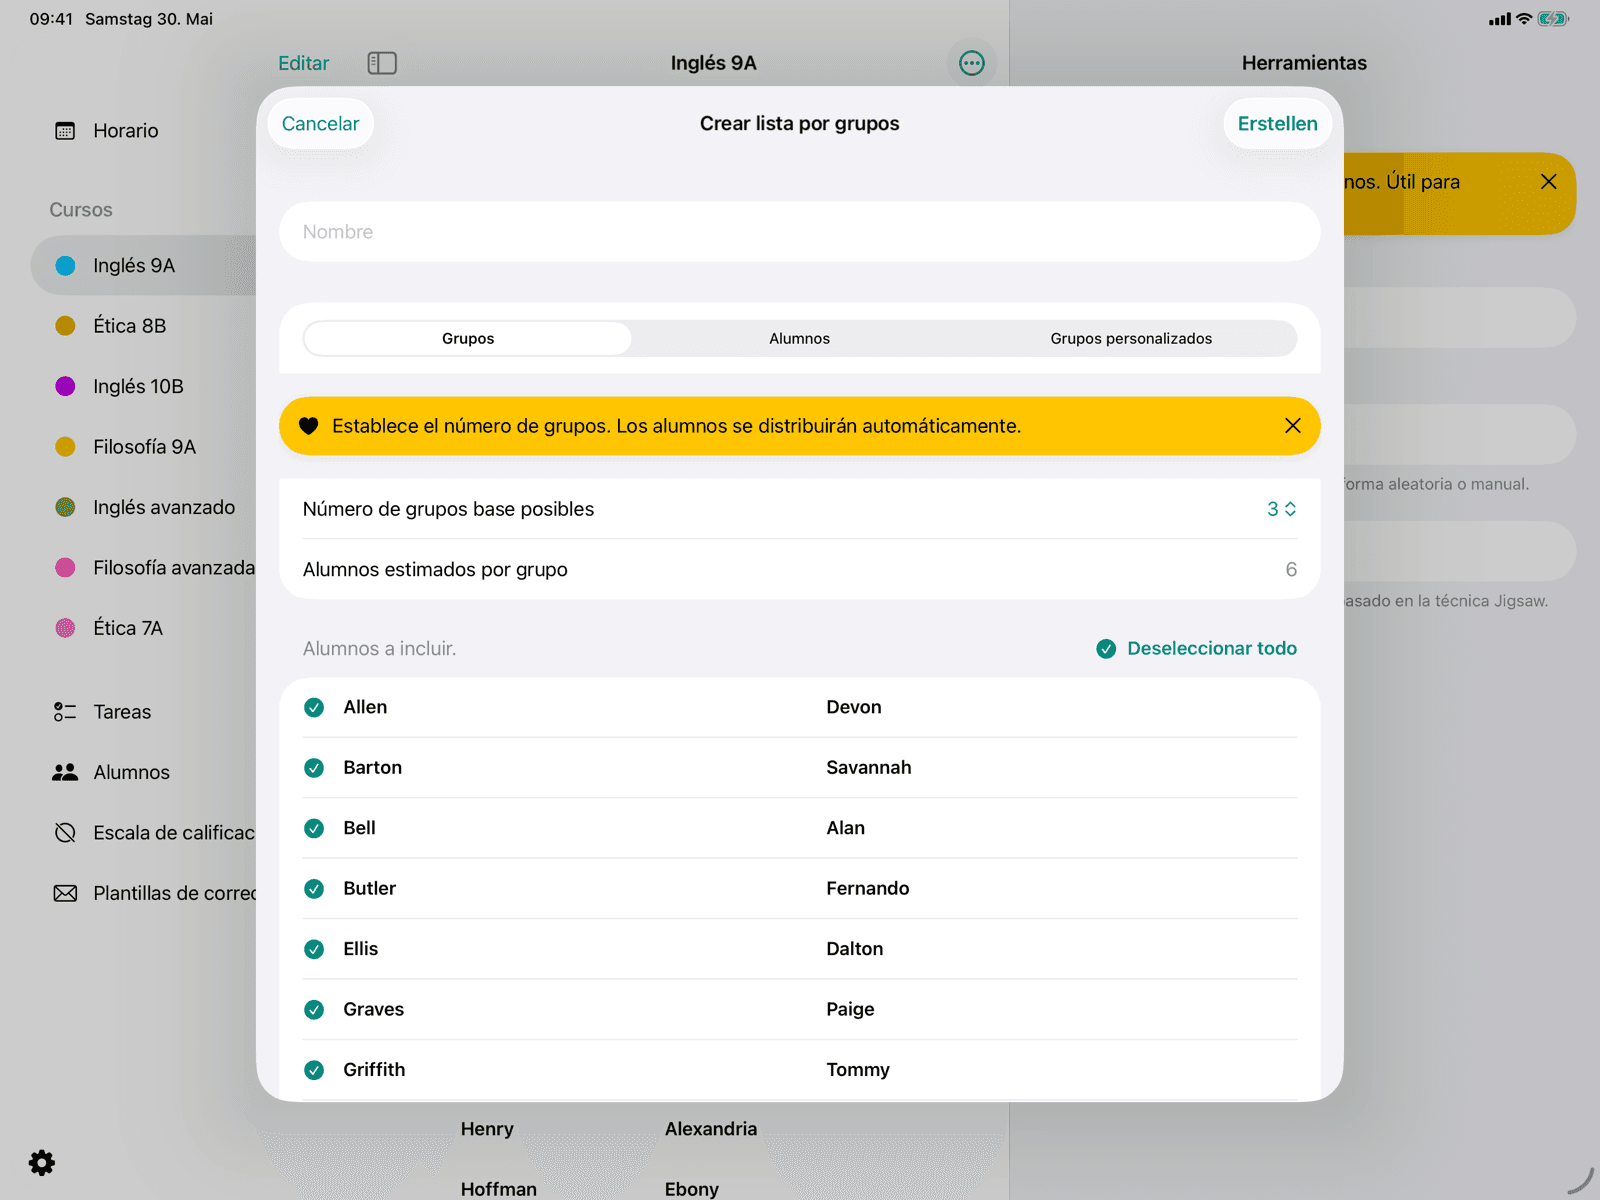The image size is (1600, 1200).
Task: Click the blue Inglés 9A color dot
Action: point(65,266)
